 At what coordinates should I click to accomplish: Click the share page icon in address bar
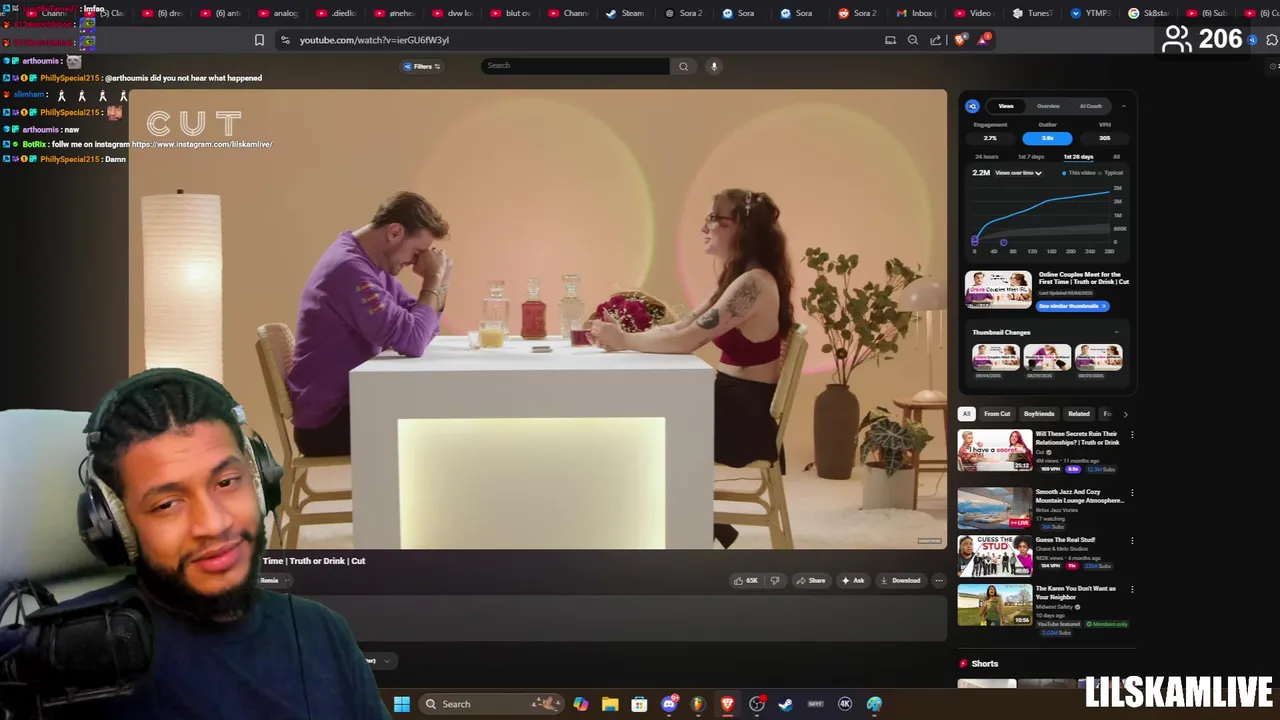[936, 40]
